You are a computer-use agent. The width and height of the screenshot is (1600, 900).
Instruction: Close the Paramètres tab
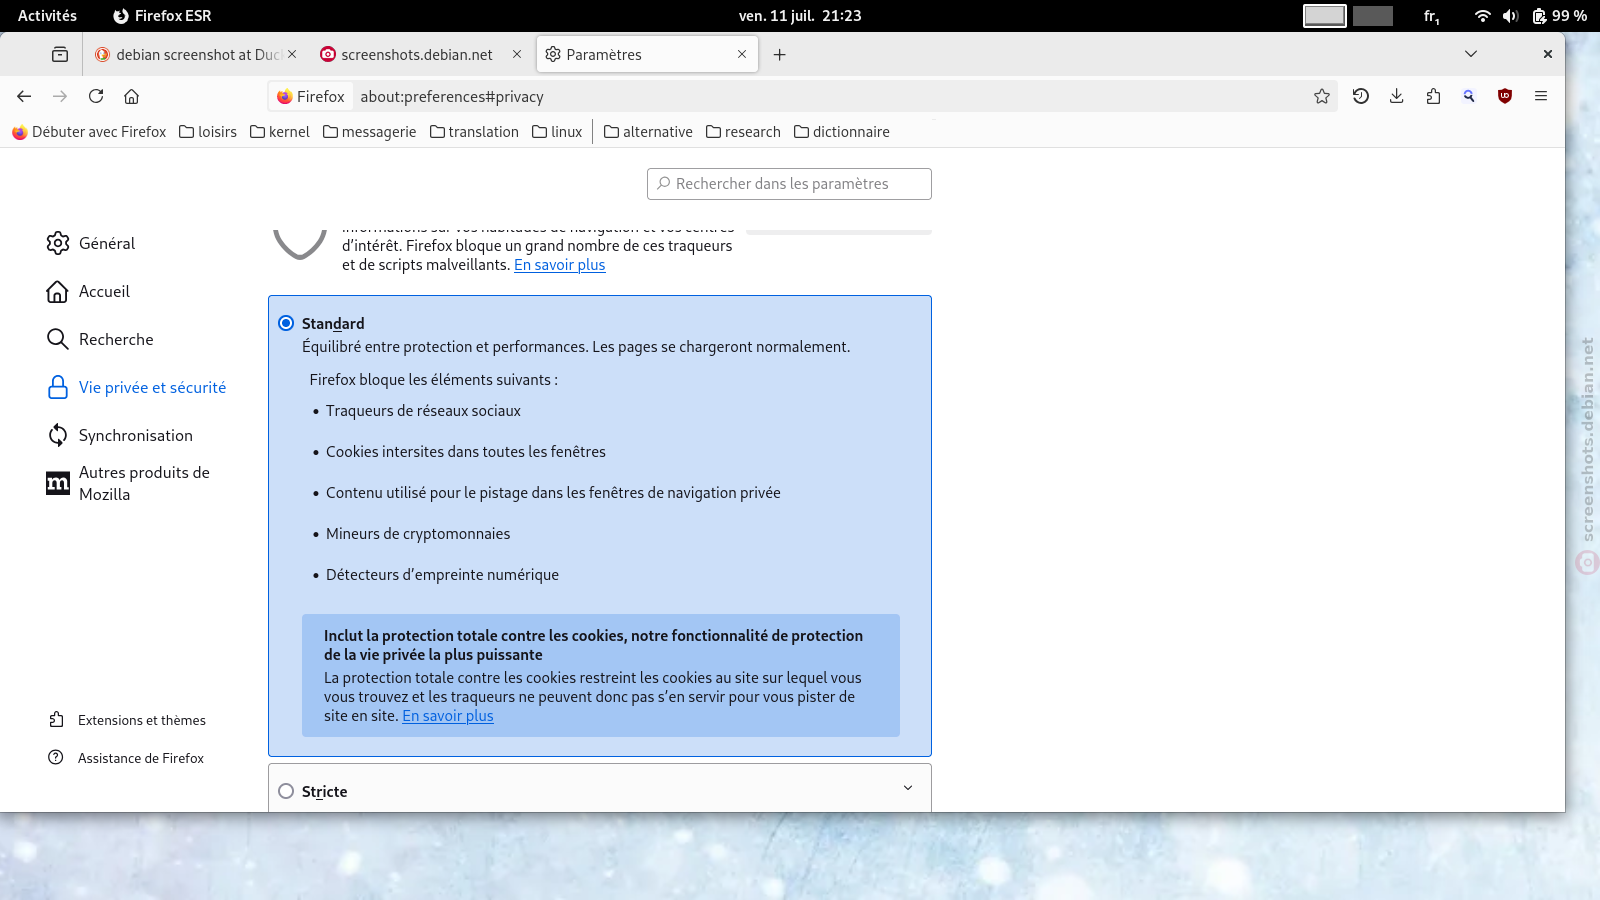click(x=742, y=54)
